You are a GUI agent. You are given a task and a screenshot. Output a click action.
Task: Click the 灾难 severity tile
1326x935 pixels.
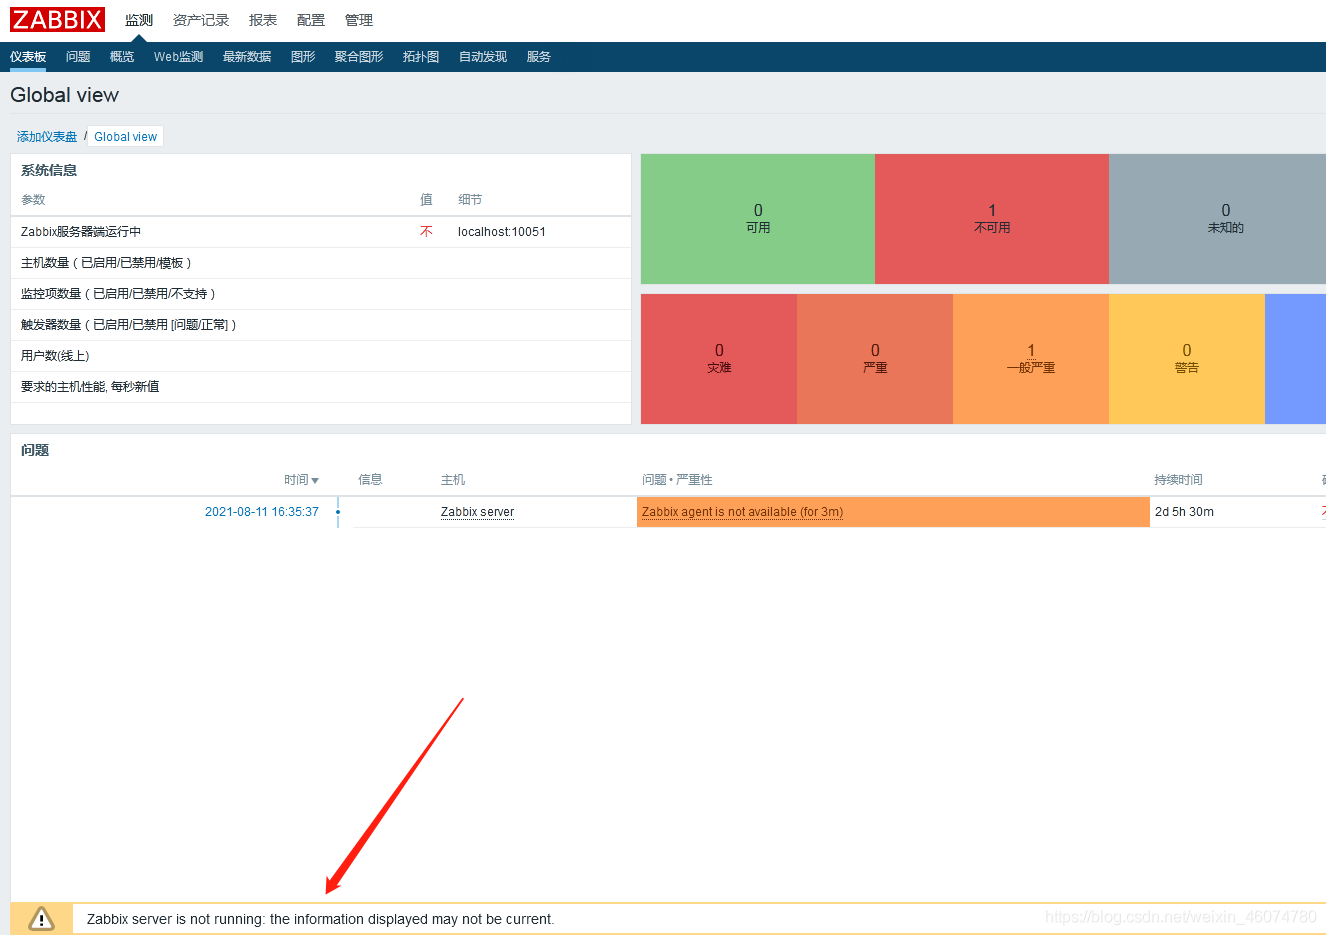[719, 359]
